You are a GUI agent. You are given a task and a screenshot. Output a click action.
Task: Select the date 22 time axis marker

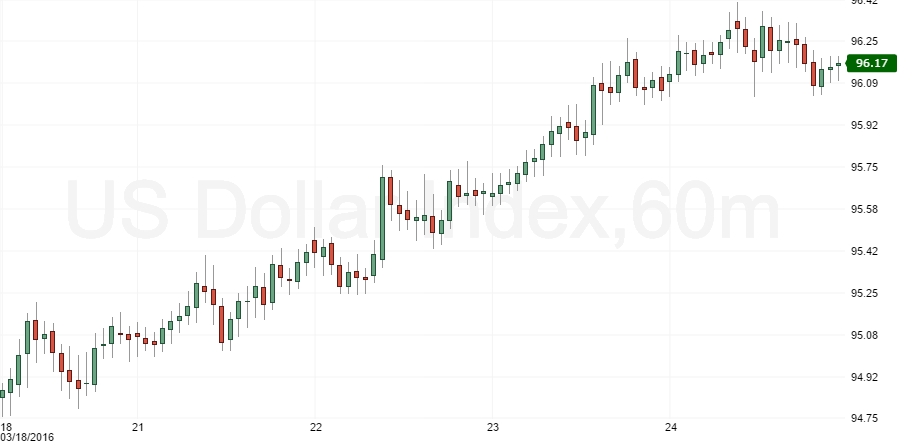click(315, 427)
